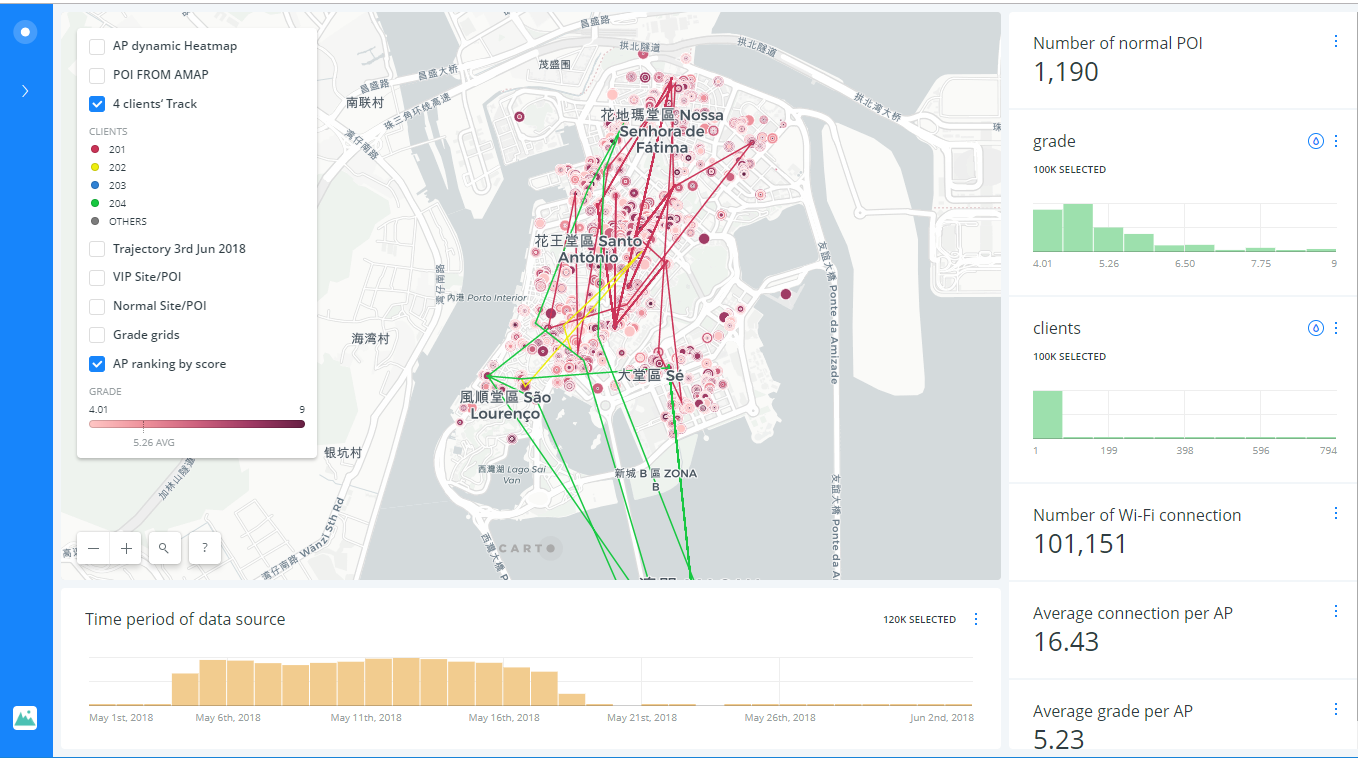1358x758 pixels.
Task: Expand the blue sidebar with chevron arrow
Action: click(26, 91)
